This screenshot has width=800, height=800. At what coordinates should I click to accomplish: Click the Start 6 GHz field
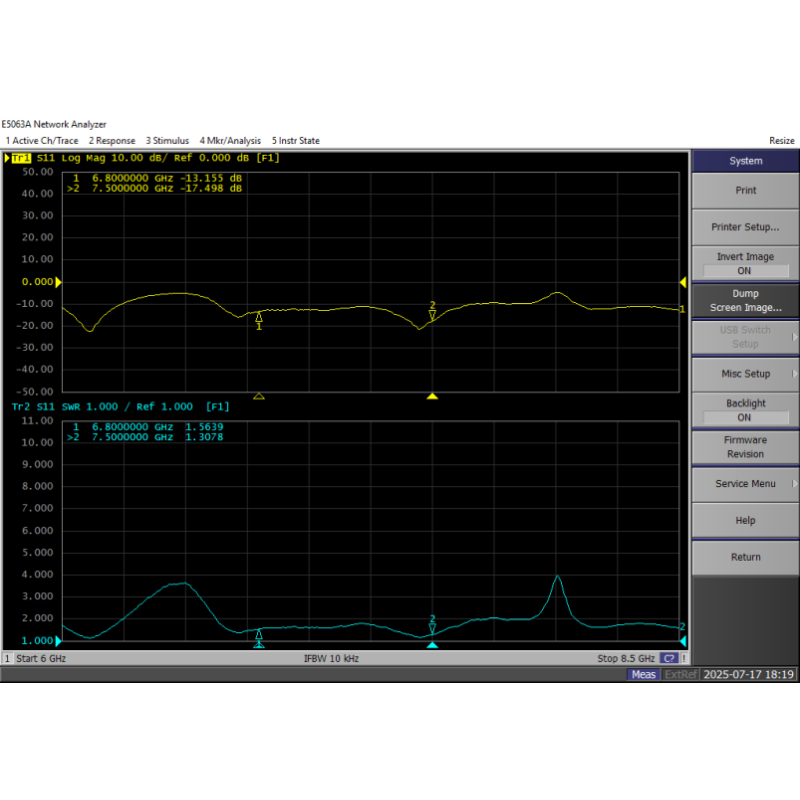coord(41,658)
